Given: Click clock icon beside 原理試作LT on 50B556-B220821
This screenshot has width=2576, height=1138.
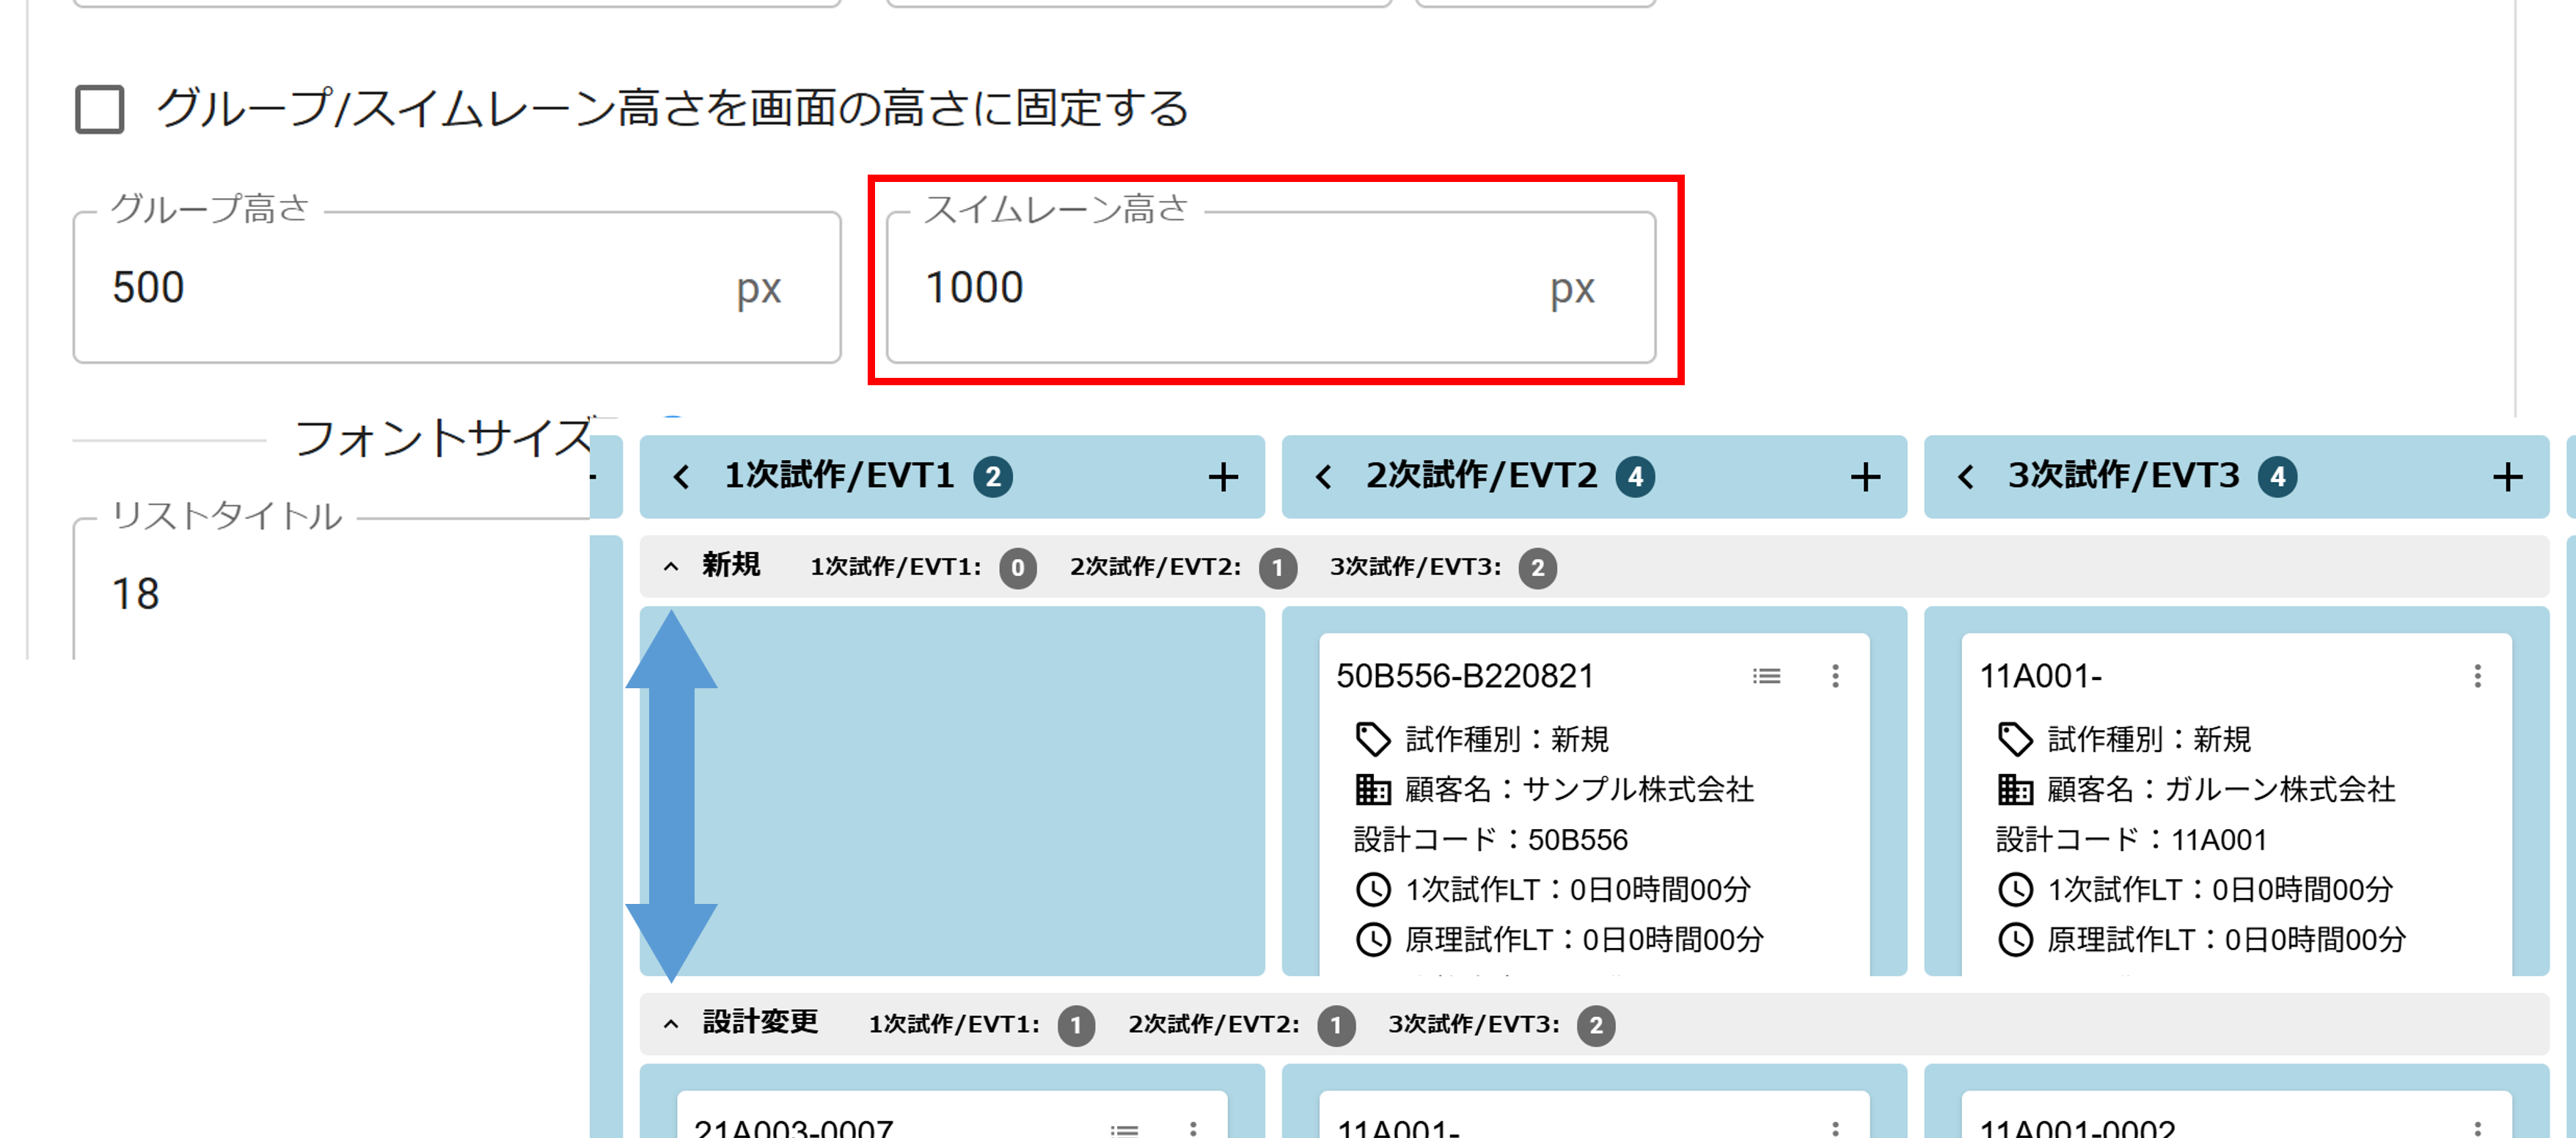Looking at the screenshot, I should (x=1373, y=939).
